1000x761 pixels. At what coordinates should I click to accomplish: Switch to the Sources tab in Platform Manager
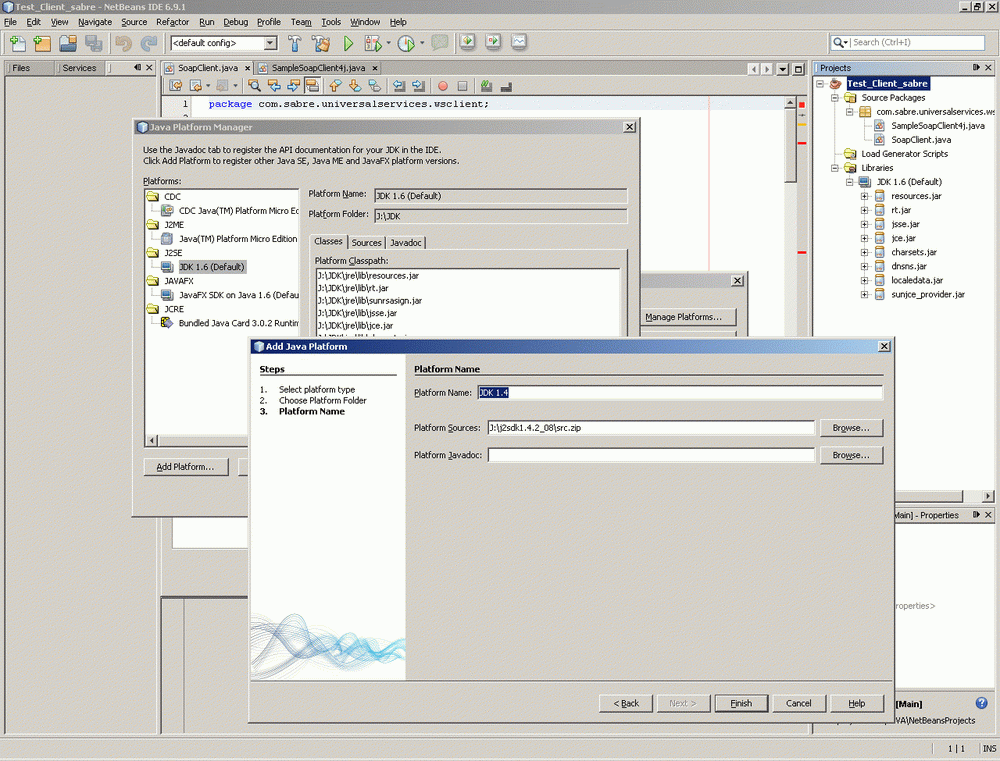pyautogui.click(x=366, y=242)
